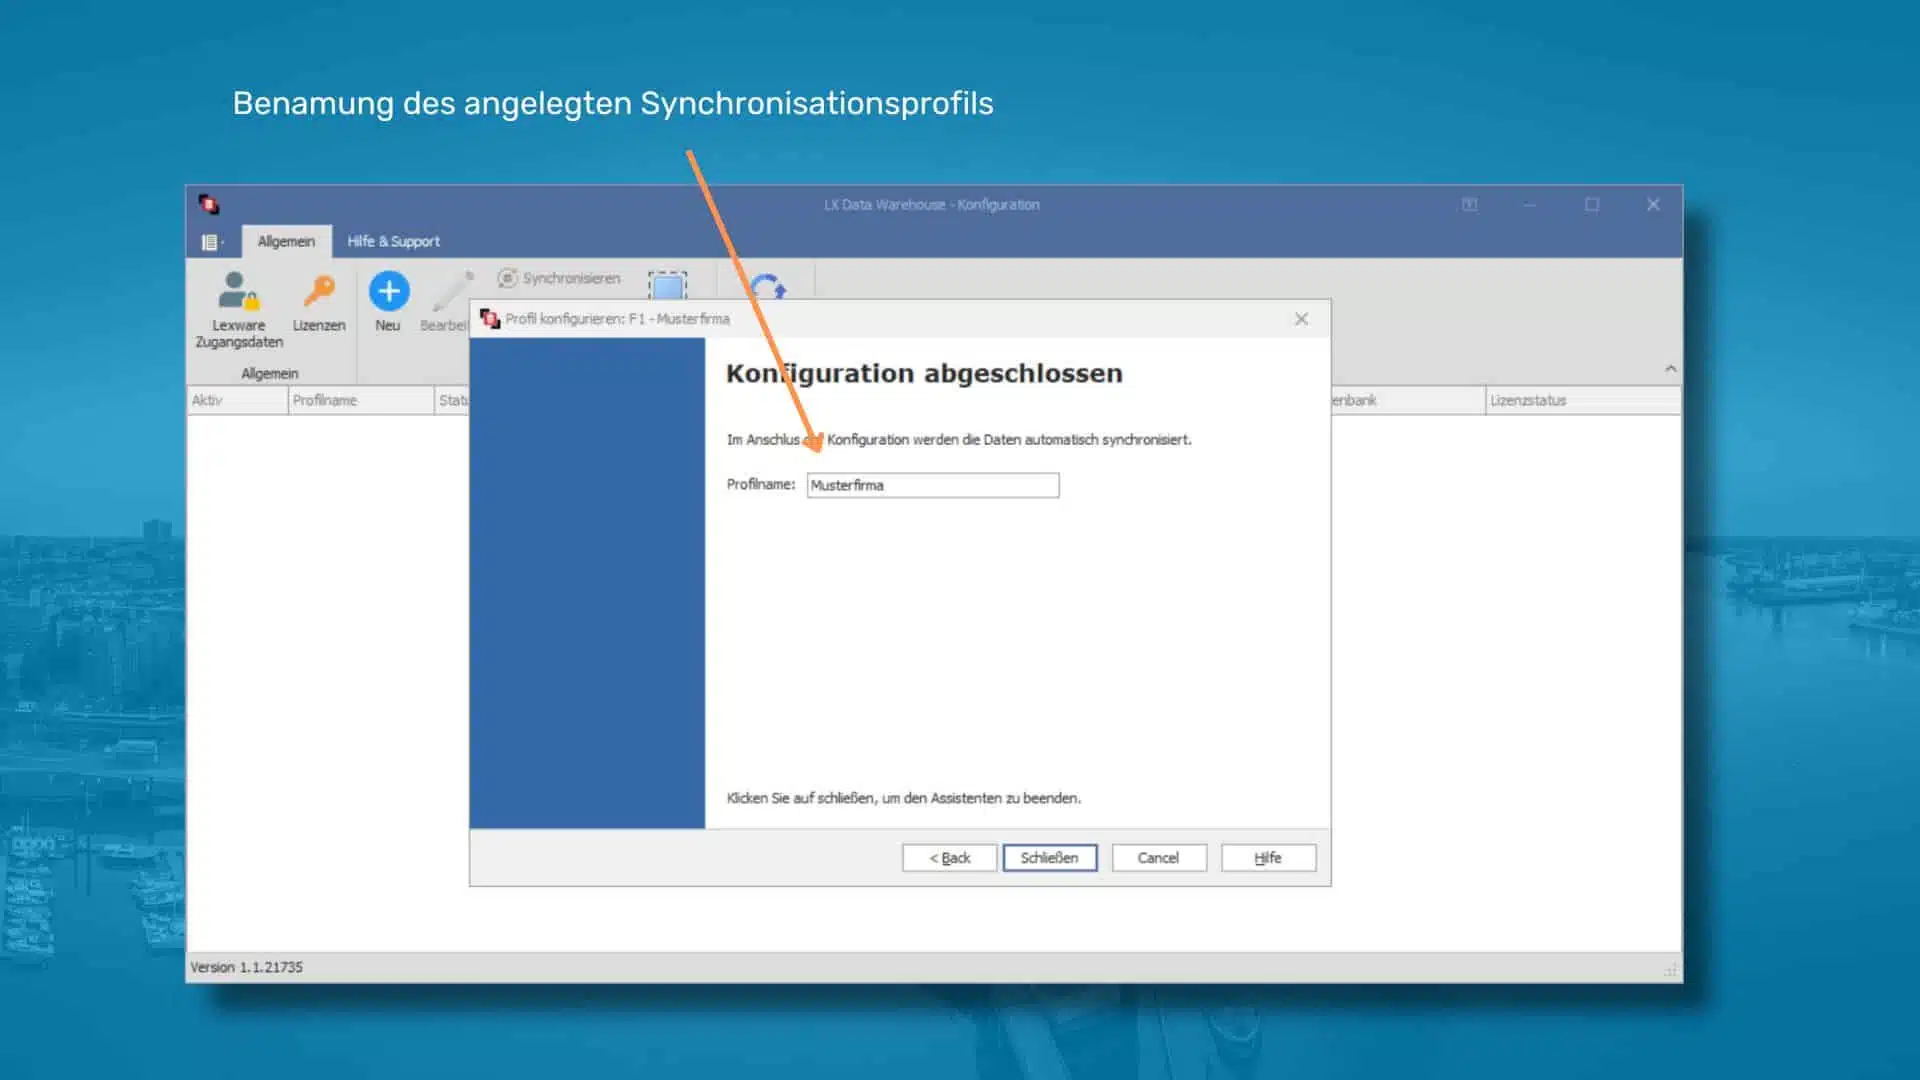
Task: Click the dashed selection rectangle icon
Action: tap(667, 285)
